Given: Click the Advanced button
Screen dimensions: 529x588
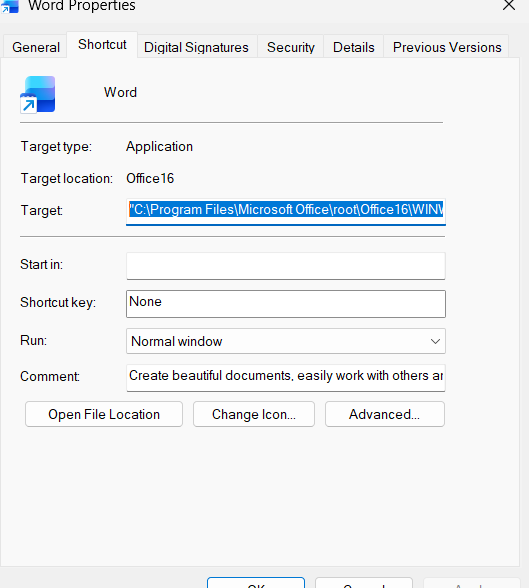Looking at the screenshot, I should coord(385,414).
